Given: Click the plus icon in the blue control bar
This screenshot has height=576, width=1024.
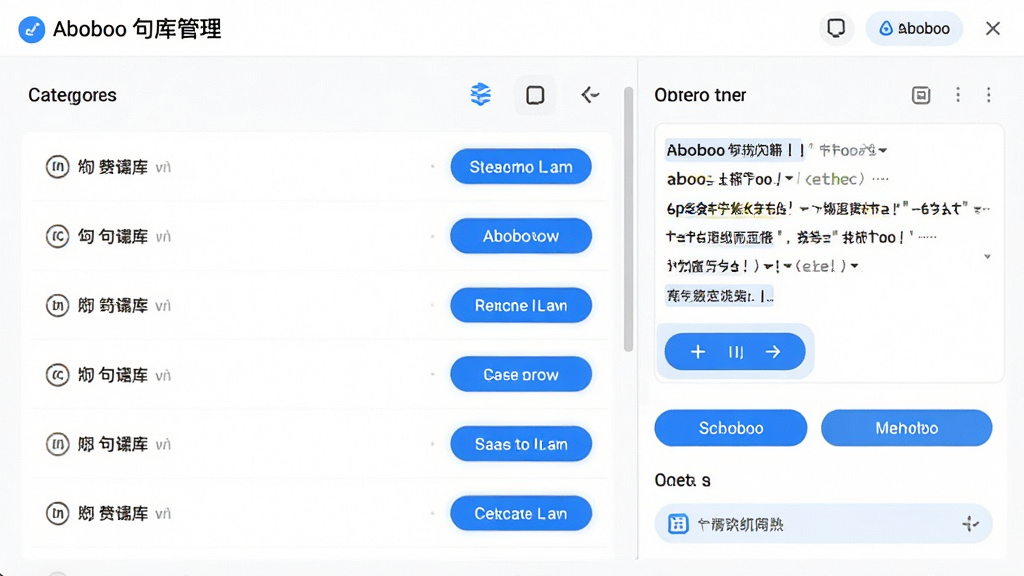Looking at the screenshot, I should click(x=697, y=352).
